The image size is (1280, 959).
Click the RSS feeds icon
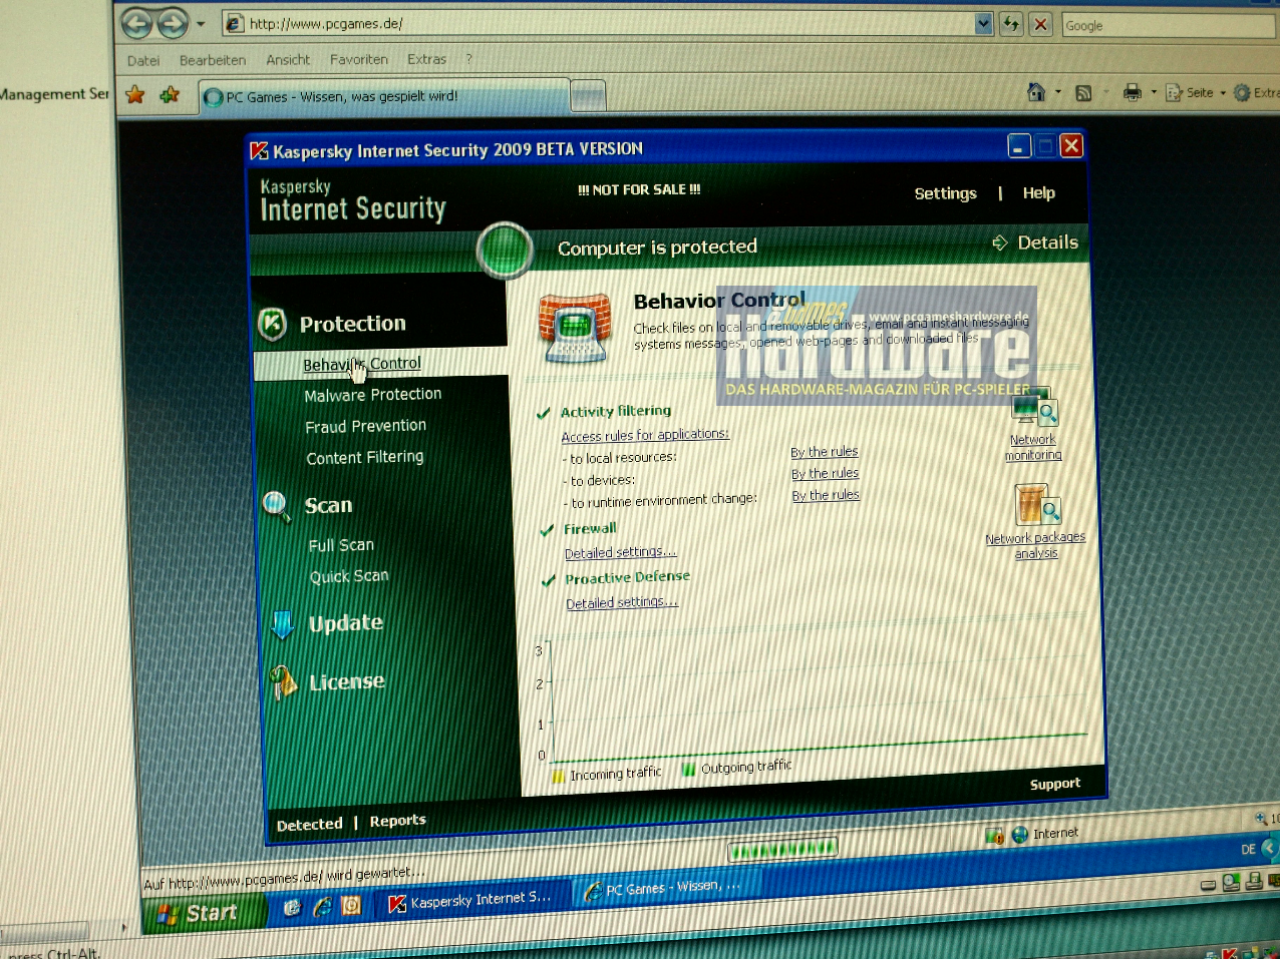[1083, 93]
